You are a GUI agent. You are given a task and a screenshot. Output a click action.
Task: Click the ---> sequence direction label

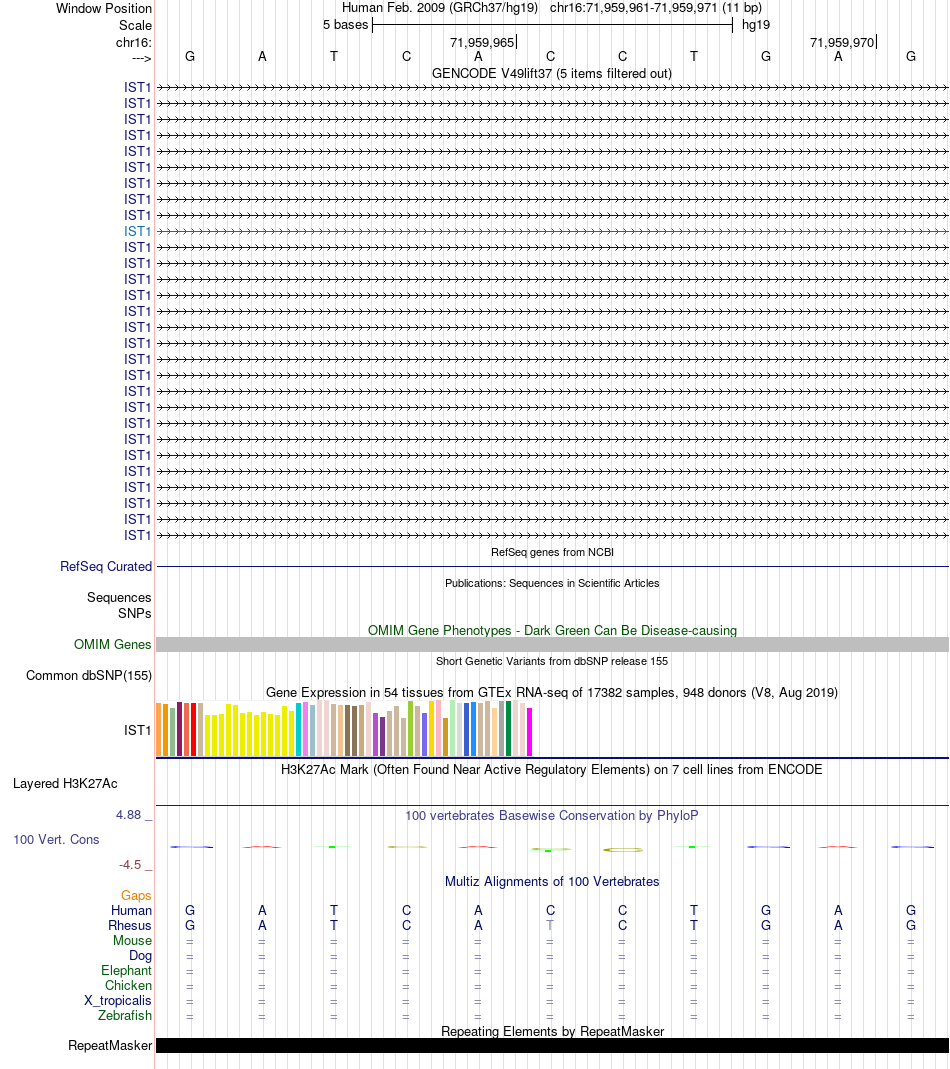[141, 59]
